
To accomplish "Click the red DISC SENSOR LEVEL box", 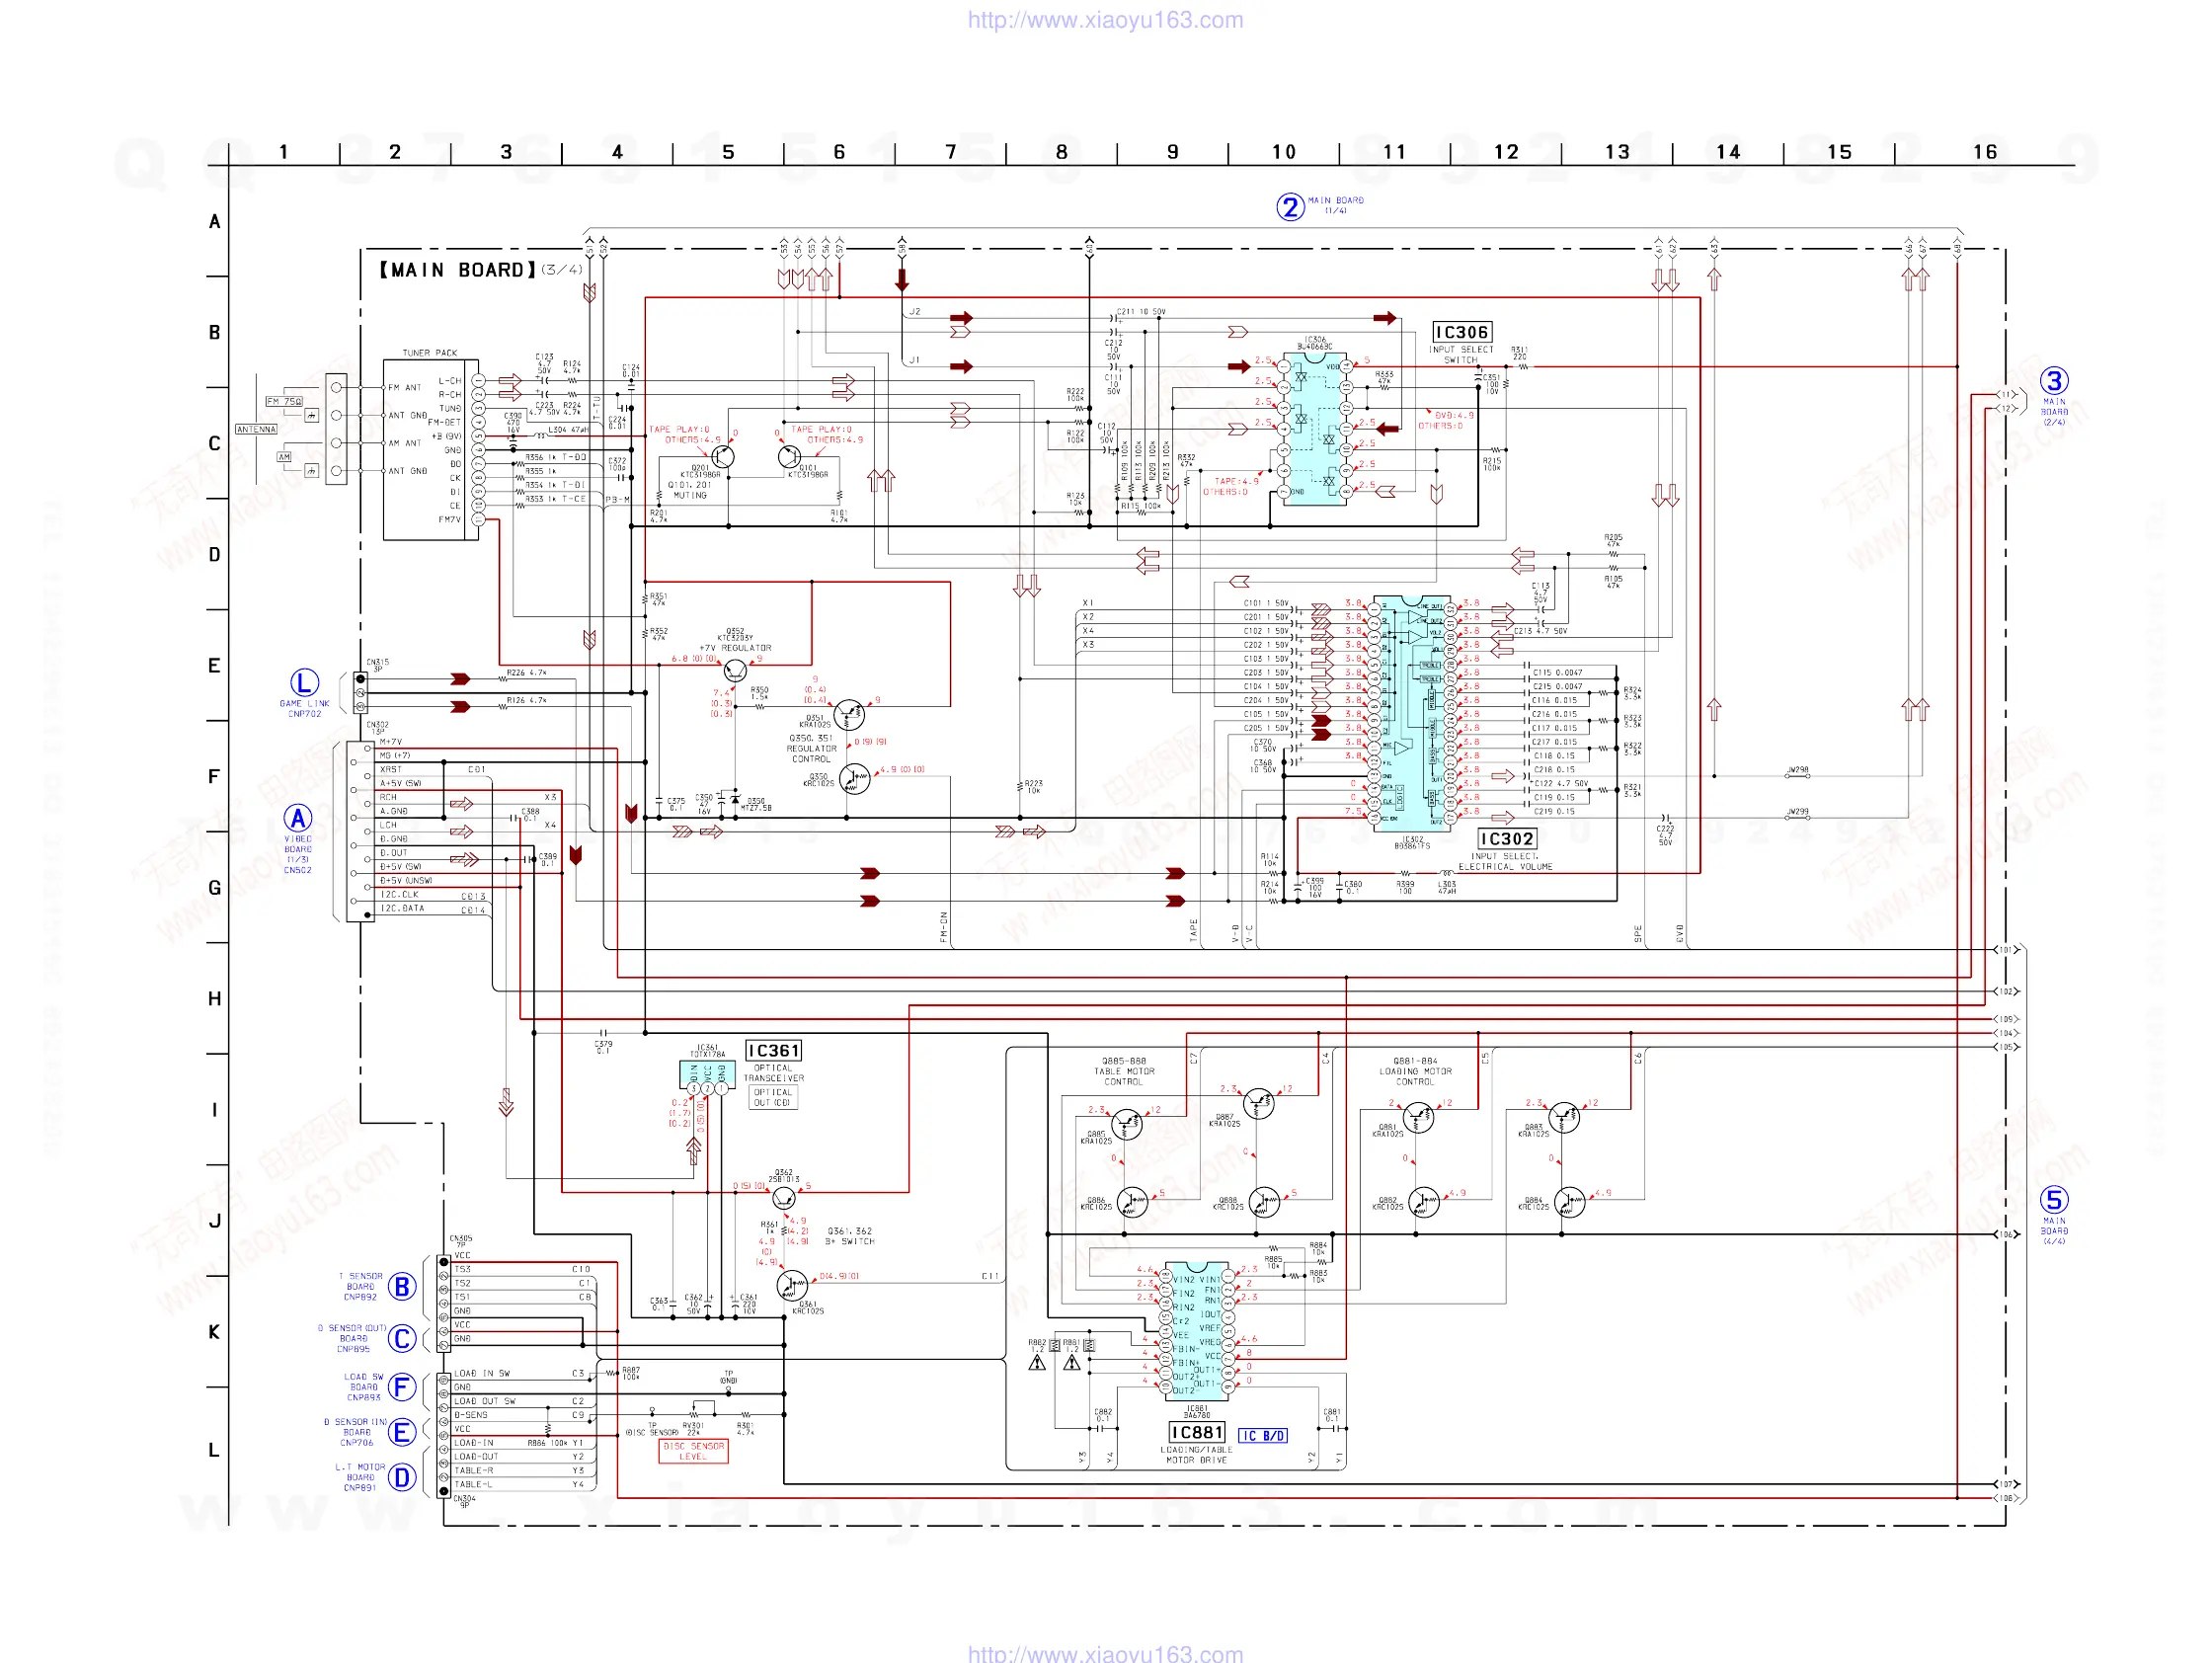I will coord(693,1451).
